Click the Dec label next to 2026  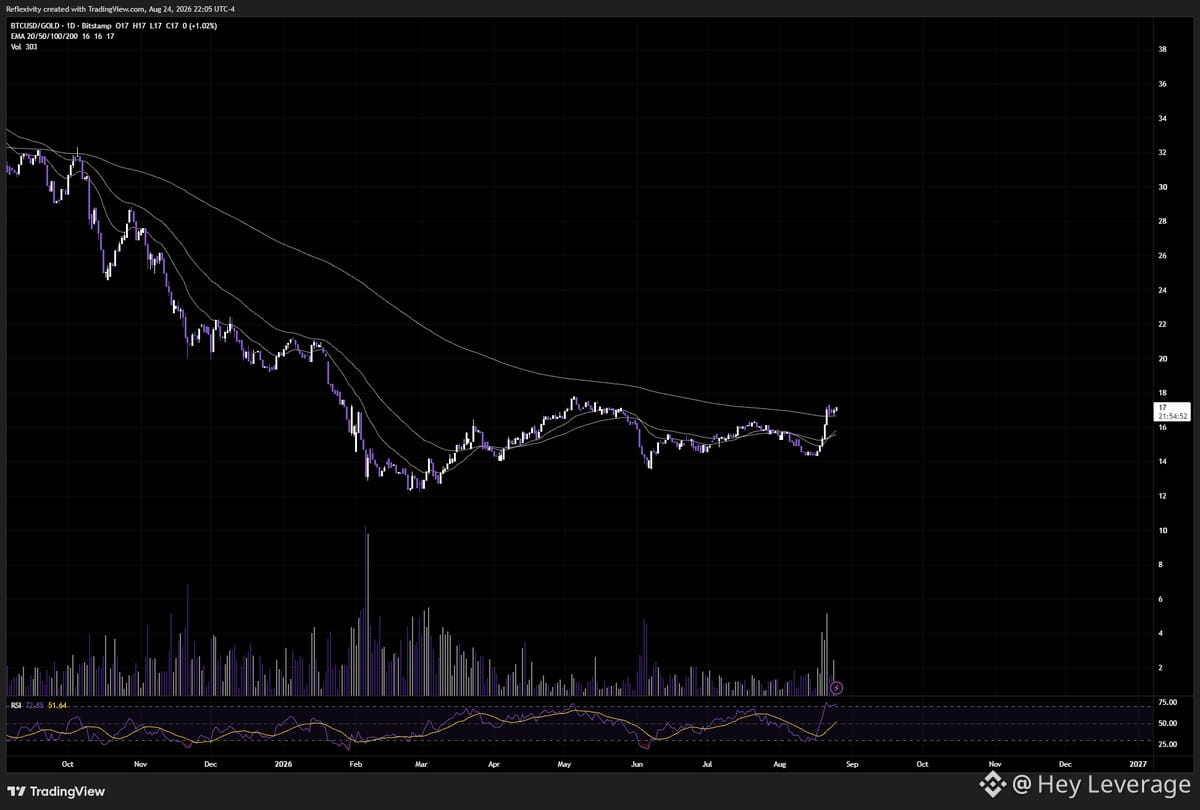coord(210,763)
